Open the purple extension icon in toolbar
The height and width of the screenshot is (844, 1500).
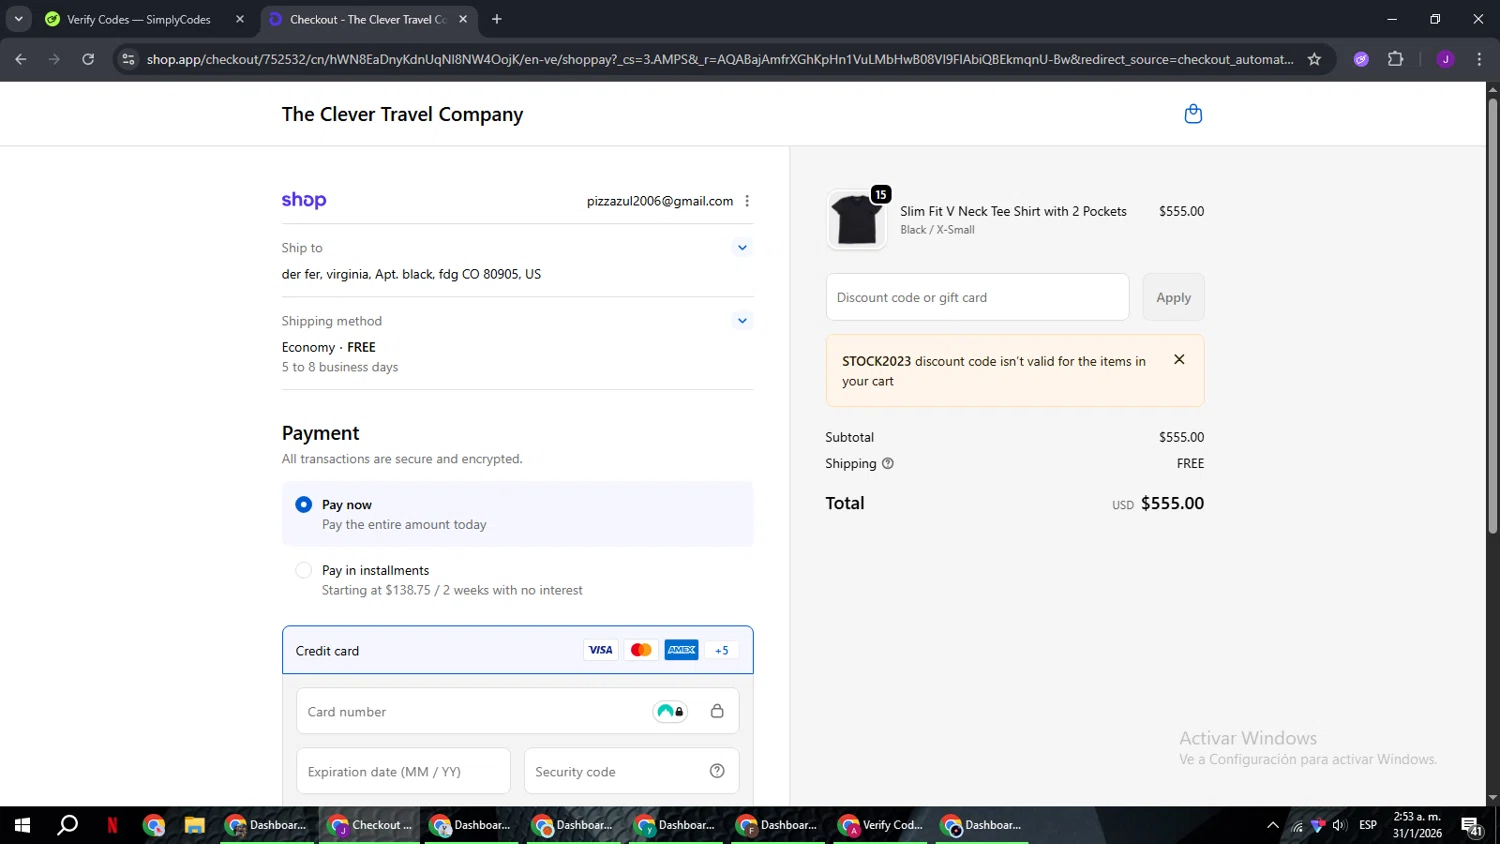pyautogui.click(x=1361, y=59)
